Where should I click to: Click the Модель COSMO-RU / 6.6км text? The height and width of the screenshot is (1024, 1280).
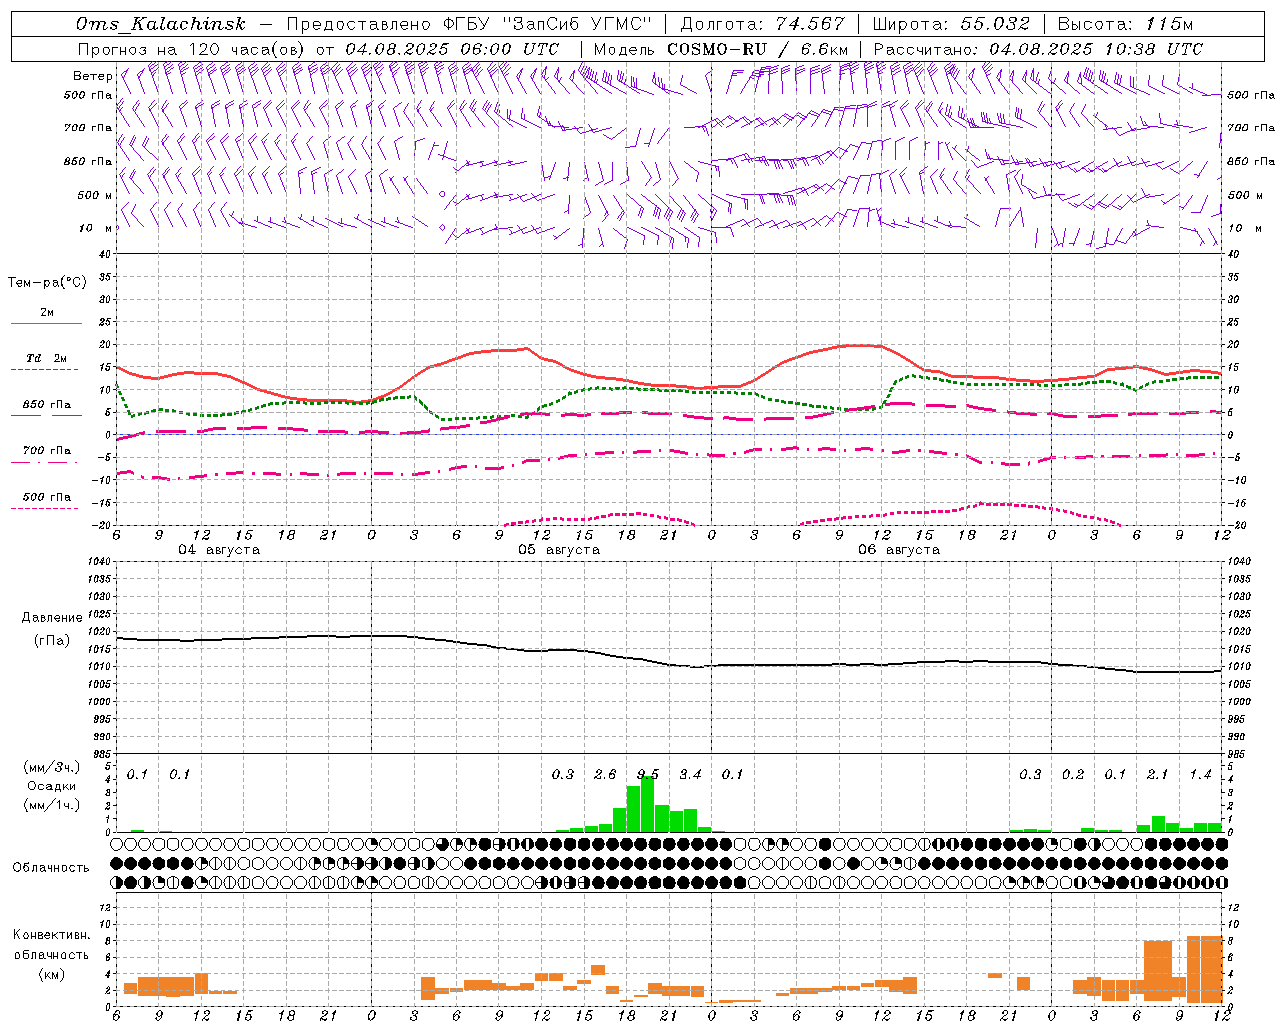pos(721,48)
